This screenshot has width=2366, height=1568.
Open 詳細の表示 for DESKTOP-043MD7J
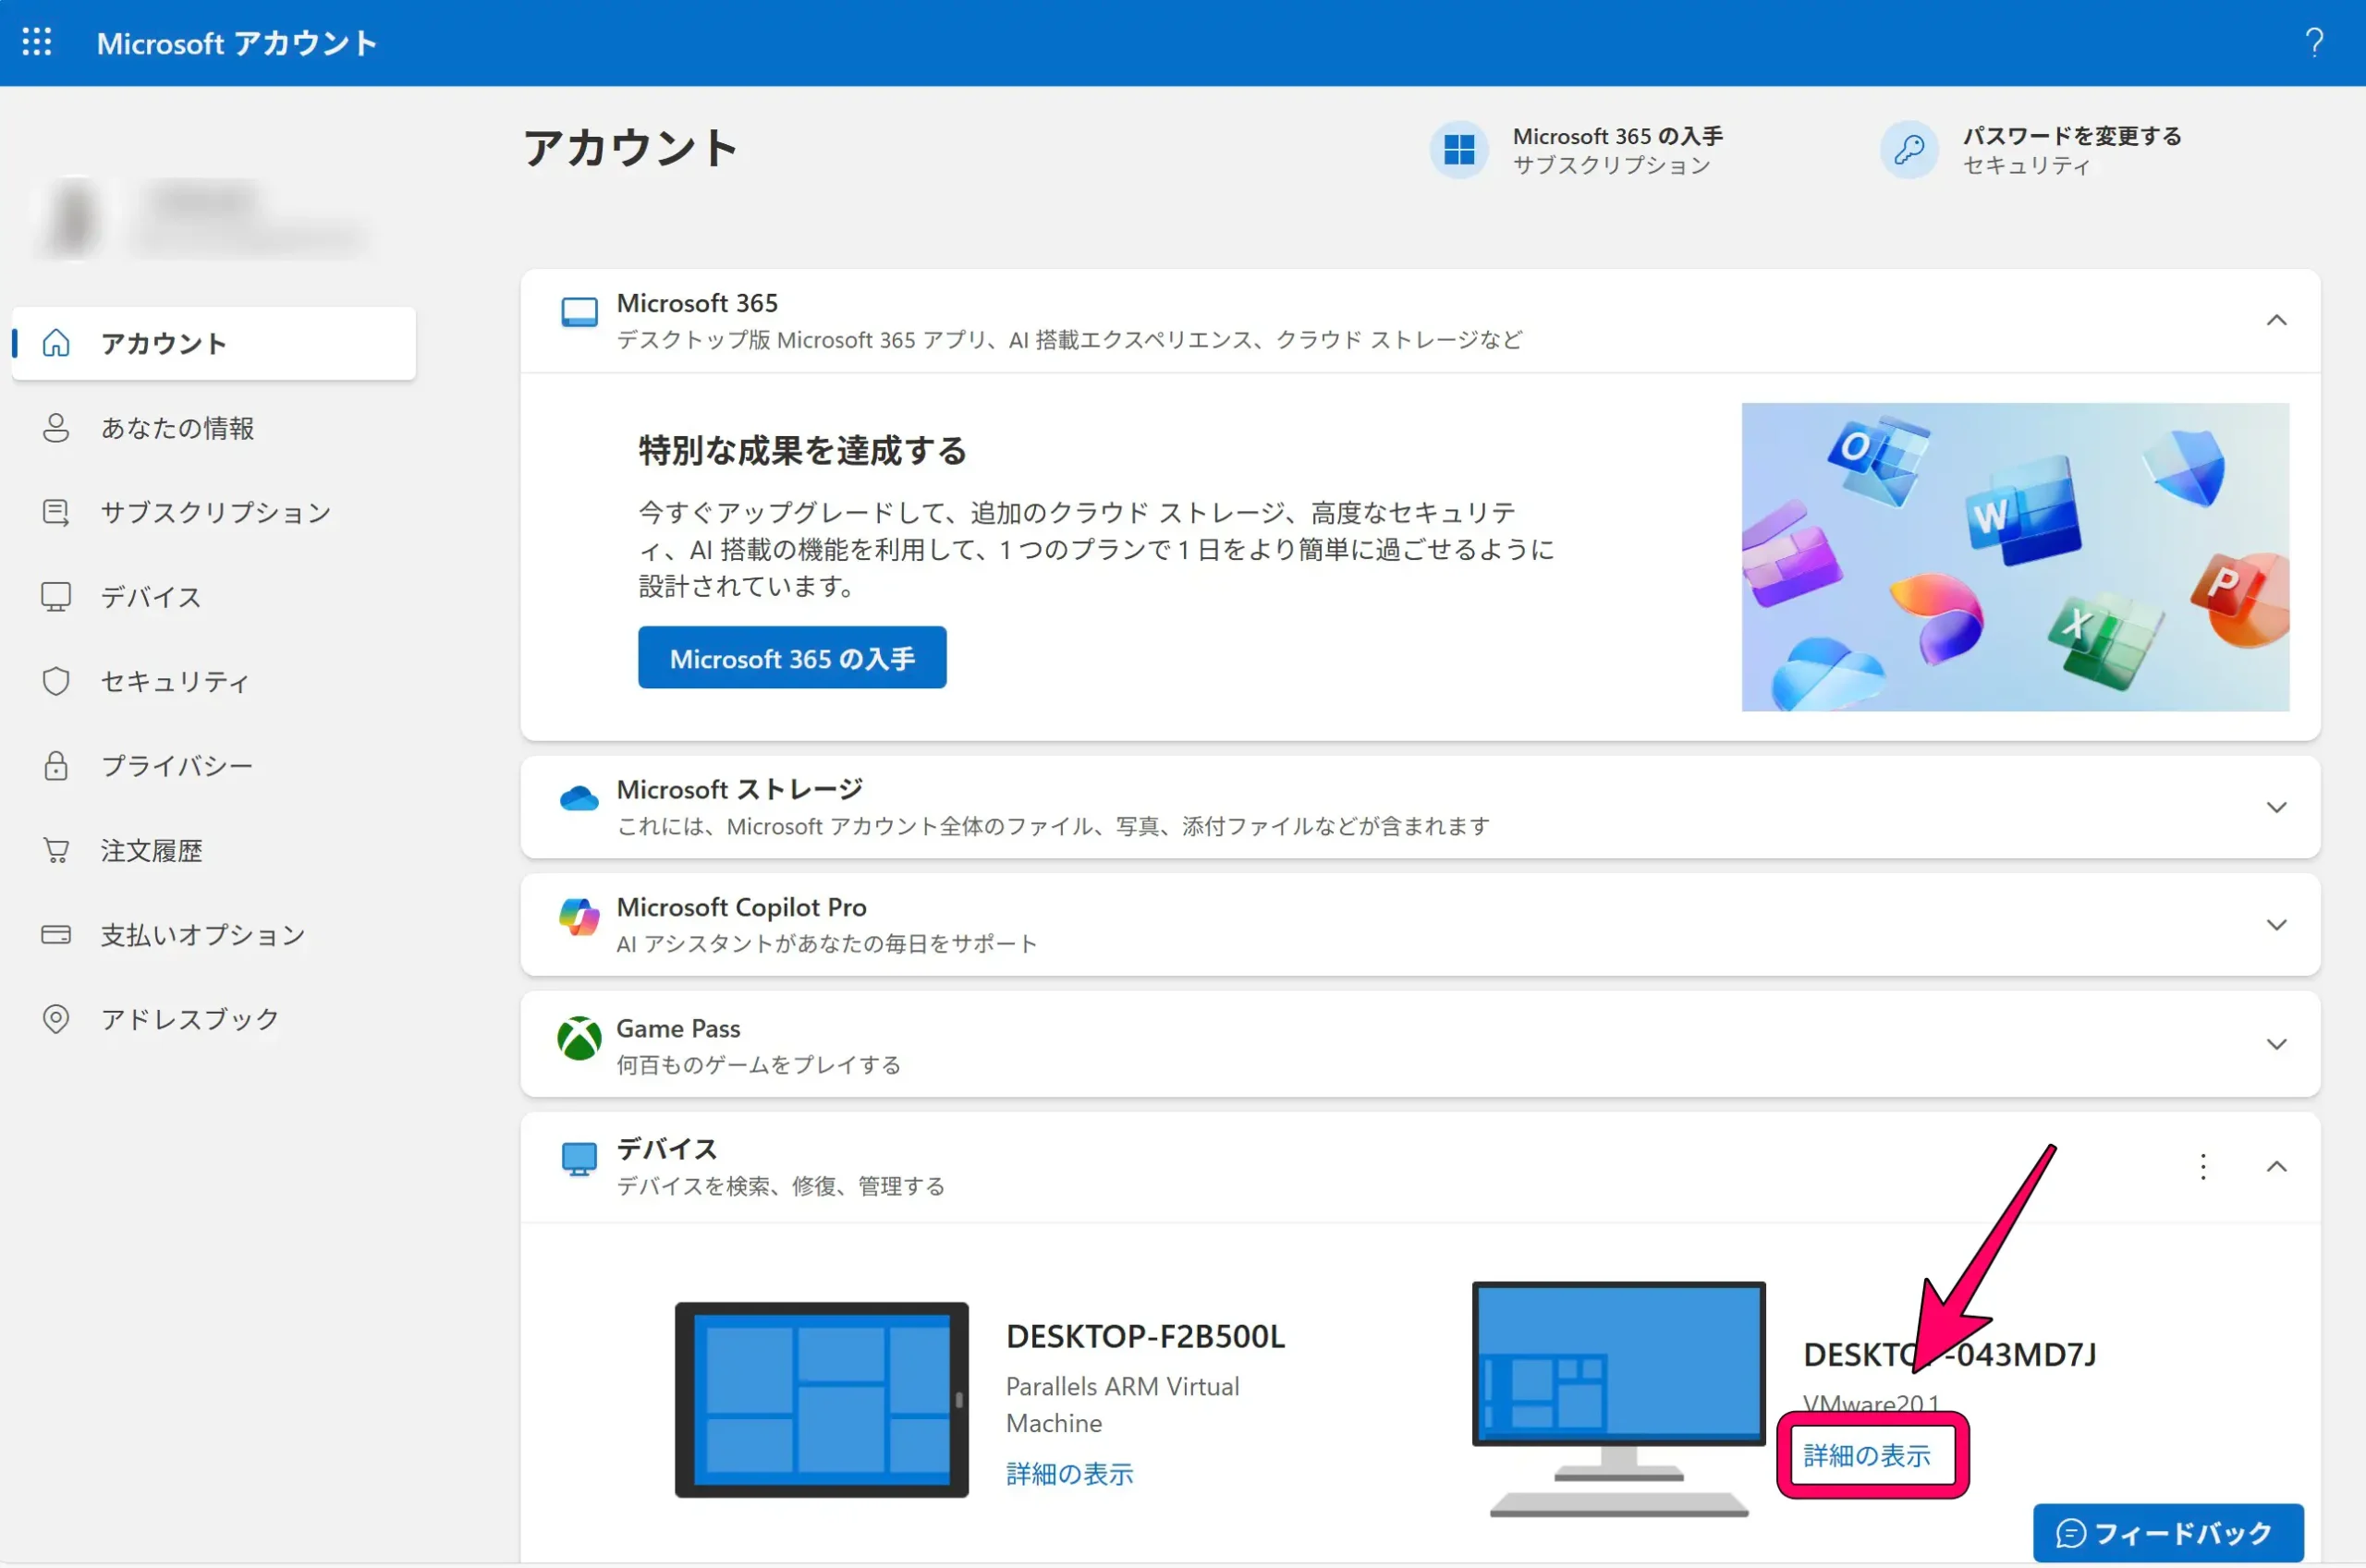1868,1456
